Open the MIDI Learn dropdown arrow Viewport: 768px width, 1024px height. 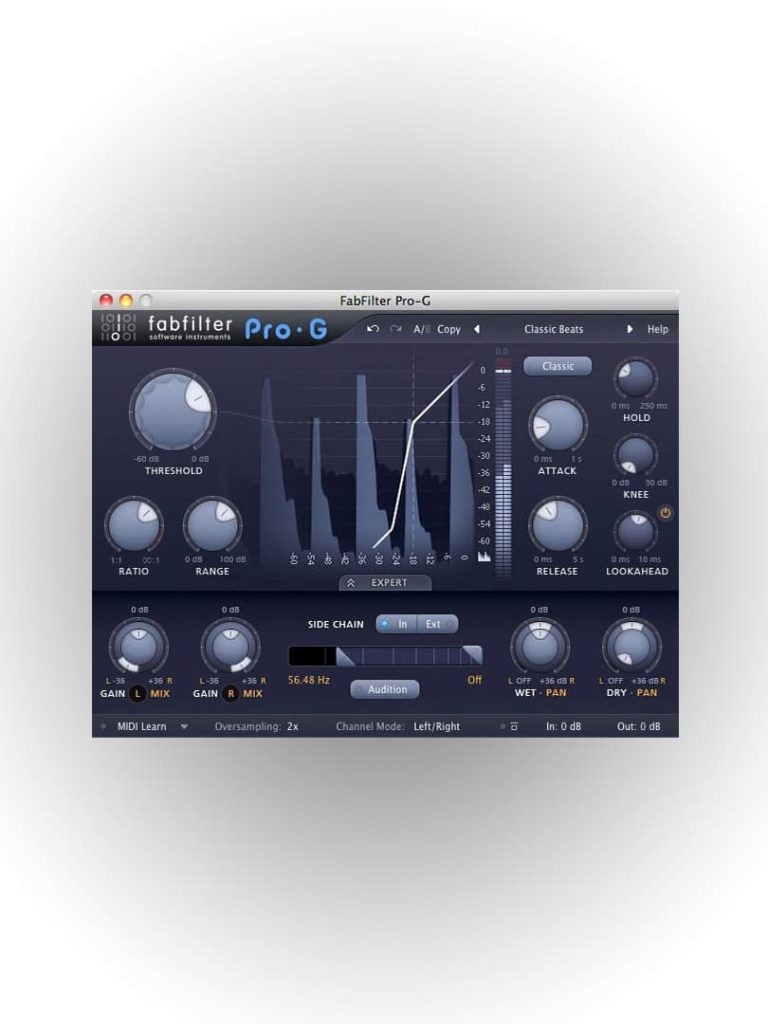[x=184, y=726]
